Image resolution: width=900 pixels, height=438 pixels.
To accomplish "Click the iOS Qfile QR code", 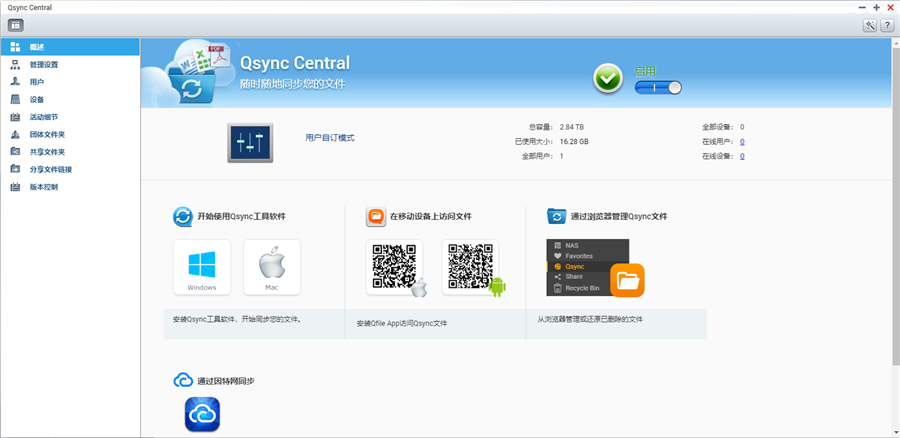I will point(394,267).
